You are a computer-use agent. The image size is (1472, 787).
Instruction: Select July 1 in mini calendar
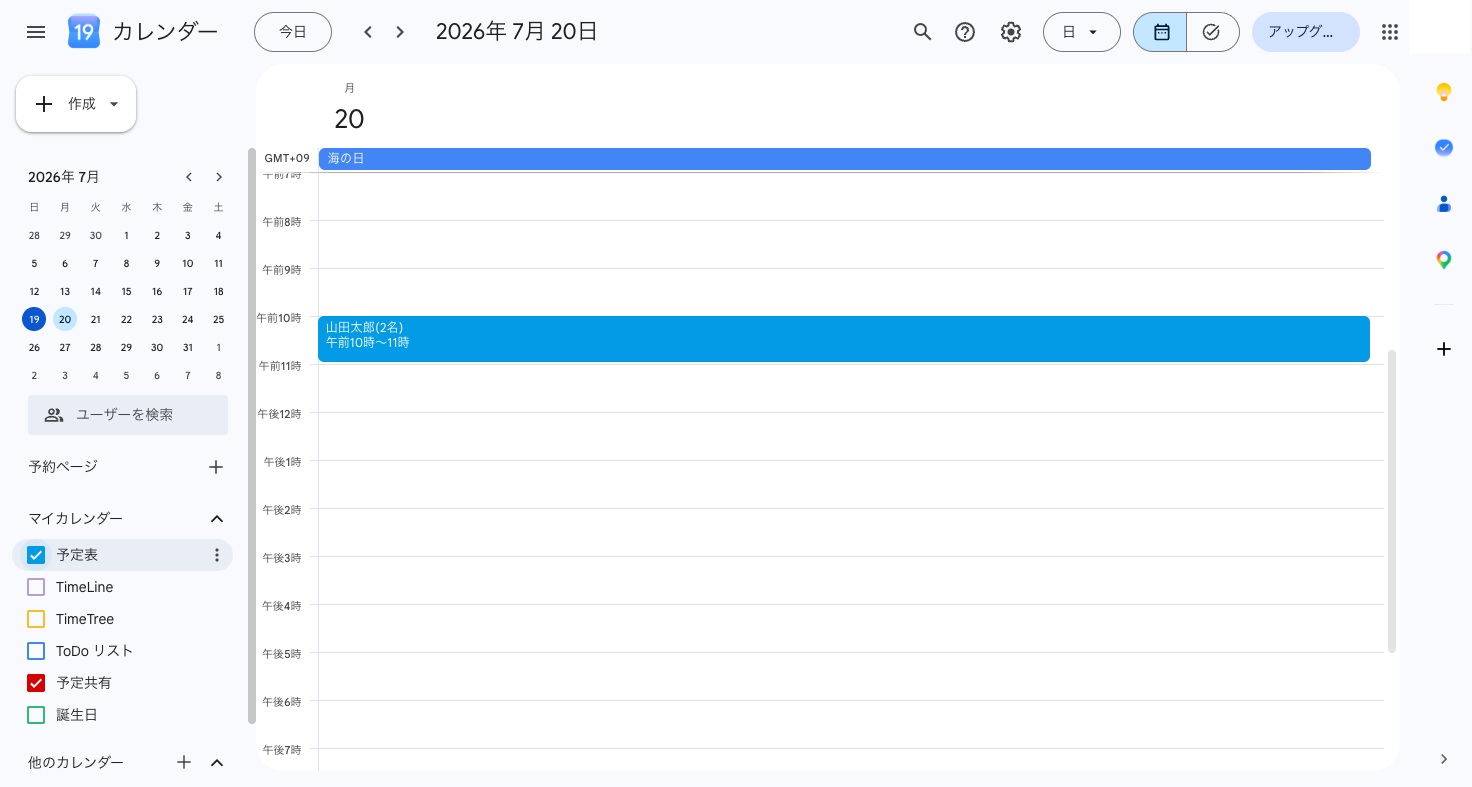126,235
